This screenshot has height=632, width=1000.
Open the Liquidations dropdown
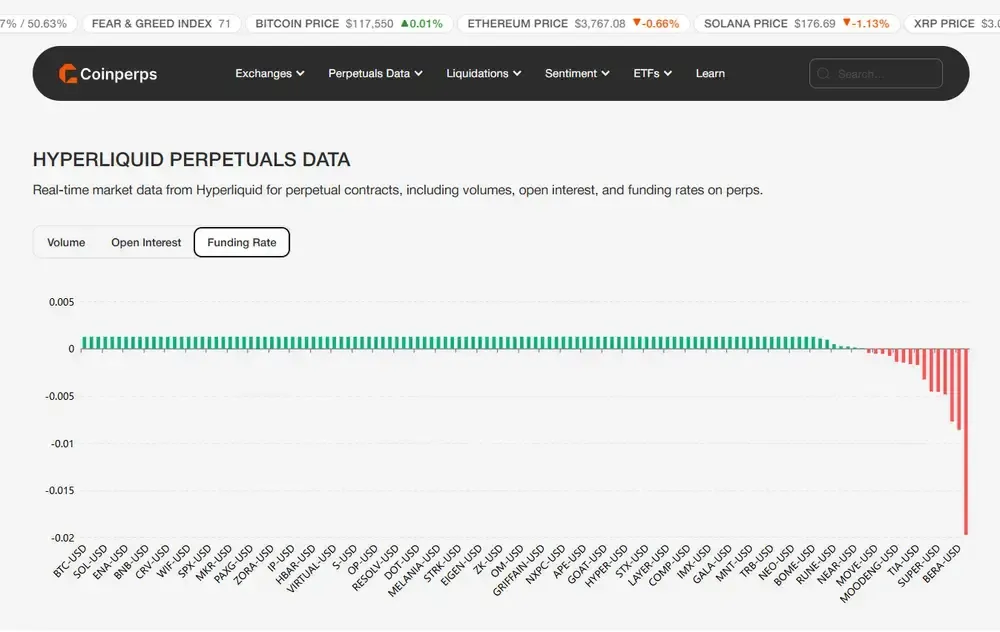click(x=483, y=73)
